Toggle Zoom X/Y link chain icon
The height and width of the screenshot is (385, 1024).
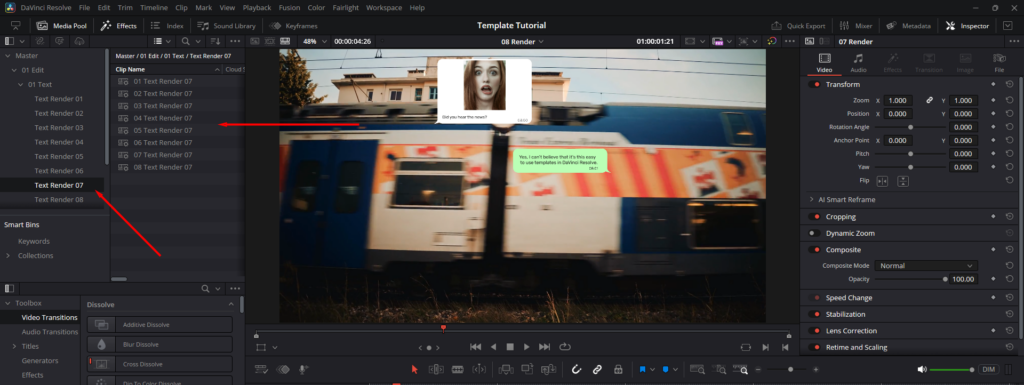pos(929,100)
